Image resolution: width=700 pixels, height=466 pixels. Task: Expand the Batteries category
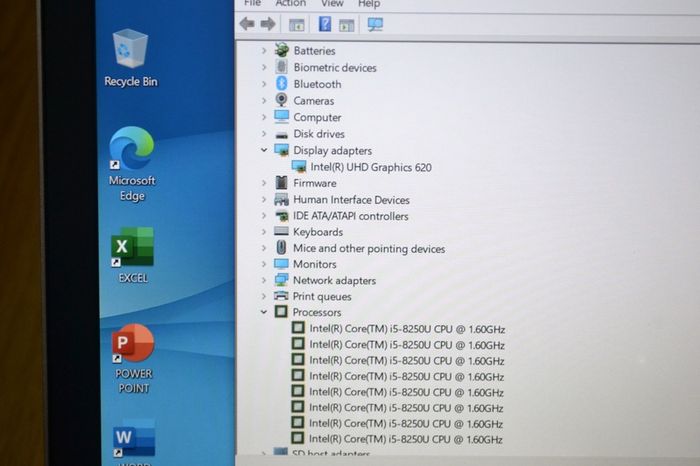(264, 50)
